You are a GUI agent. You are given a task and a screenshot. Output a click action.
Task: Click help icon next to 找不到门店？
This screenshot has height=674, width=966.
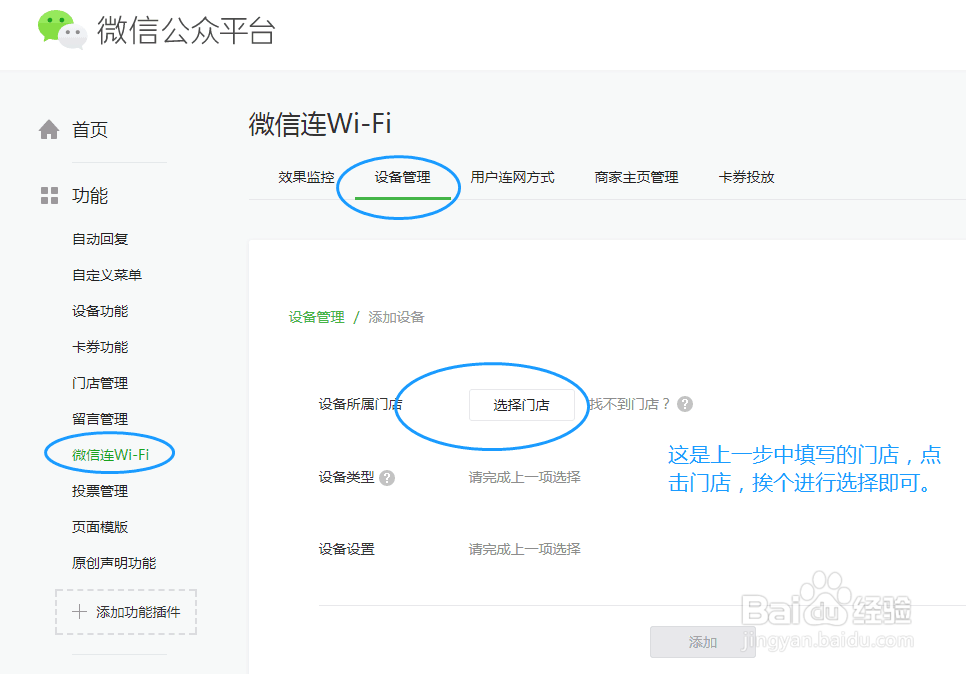tap(684, 404)
